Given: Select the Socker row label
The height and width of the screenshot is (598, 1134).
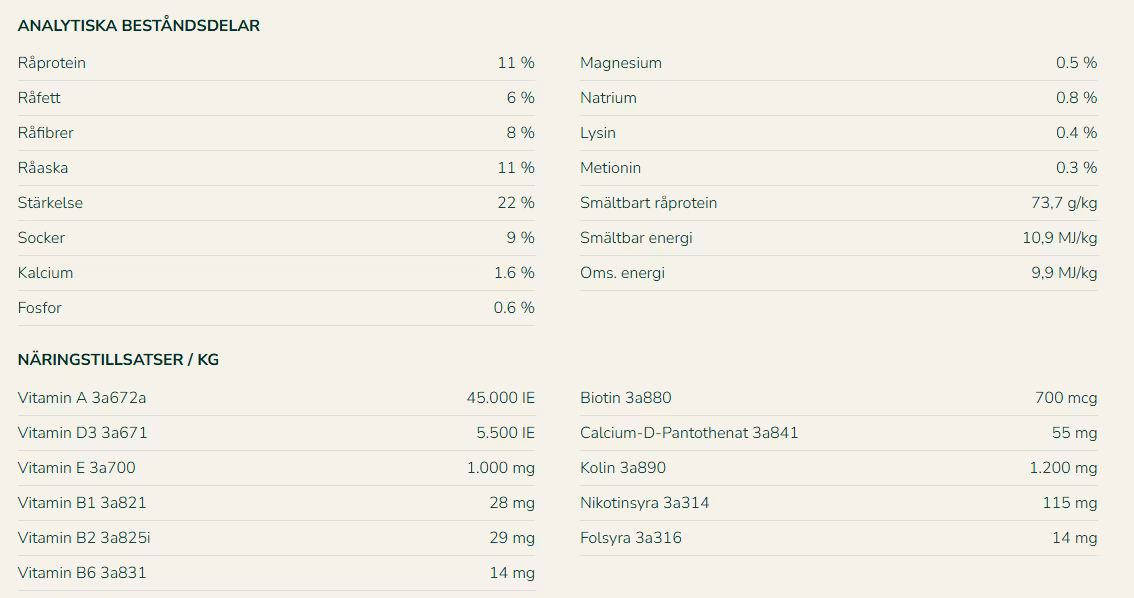Looking at the screenshot, I should click(x=41, y=238).
